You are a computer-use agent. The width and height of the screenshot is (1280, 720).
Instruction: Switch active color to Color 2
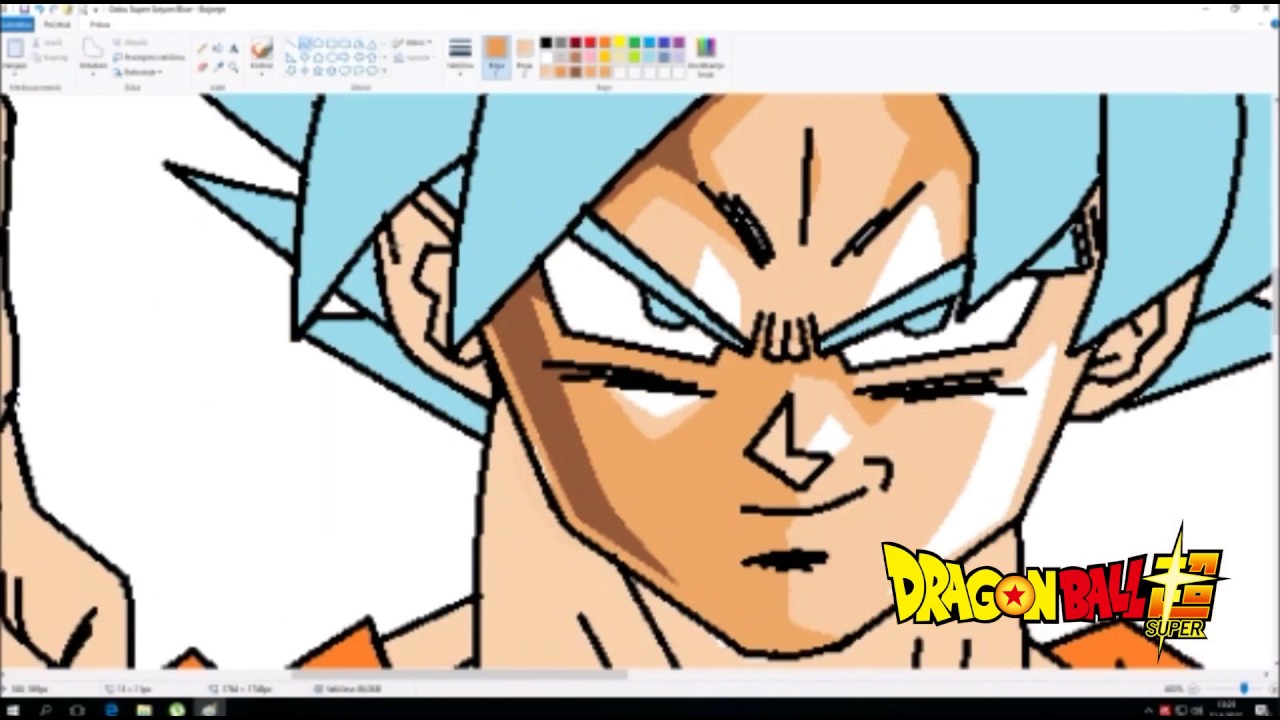pos(523,48)
